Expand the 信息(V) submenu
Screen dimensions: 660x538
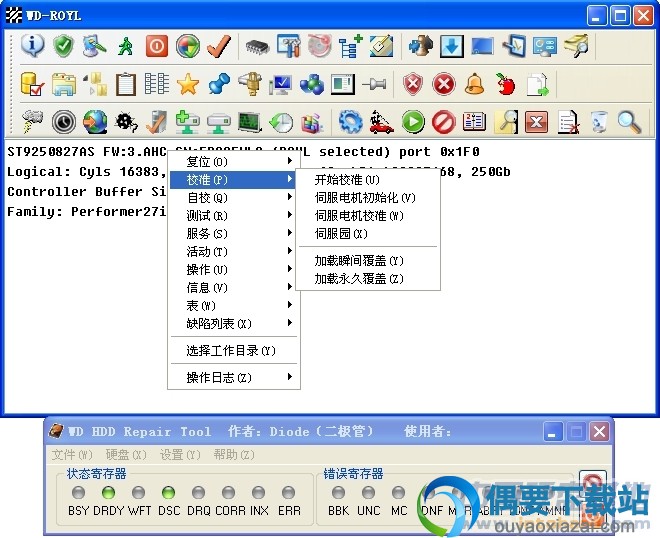tap(234, 288)
